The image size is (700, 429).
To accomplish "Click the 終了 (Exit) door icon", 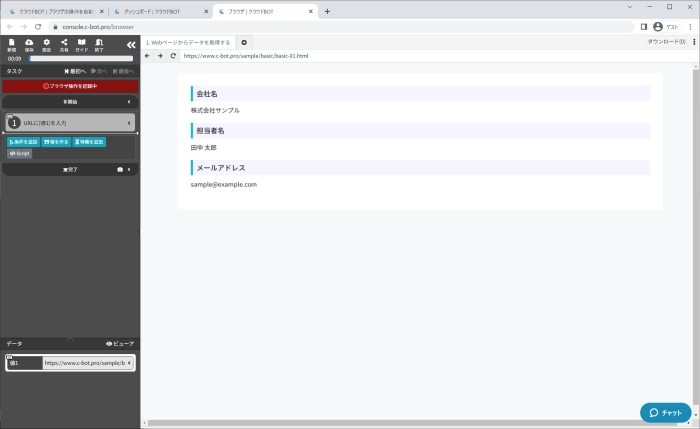I will pyautogui.click(x=99, y=44).
